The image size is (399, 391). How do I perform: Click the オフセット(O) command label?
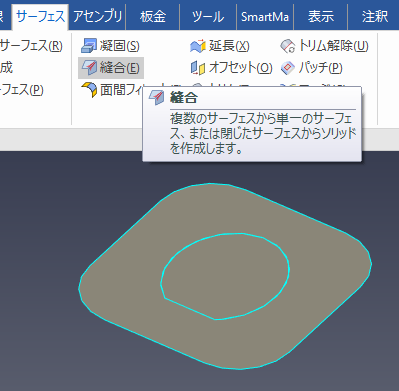(x=241, y=68)
